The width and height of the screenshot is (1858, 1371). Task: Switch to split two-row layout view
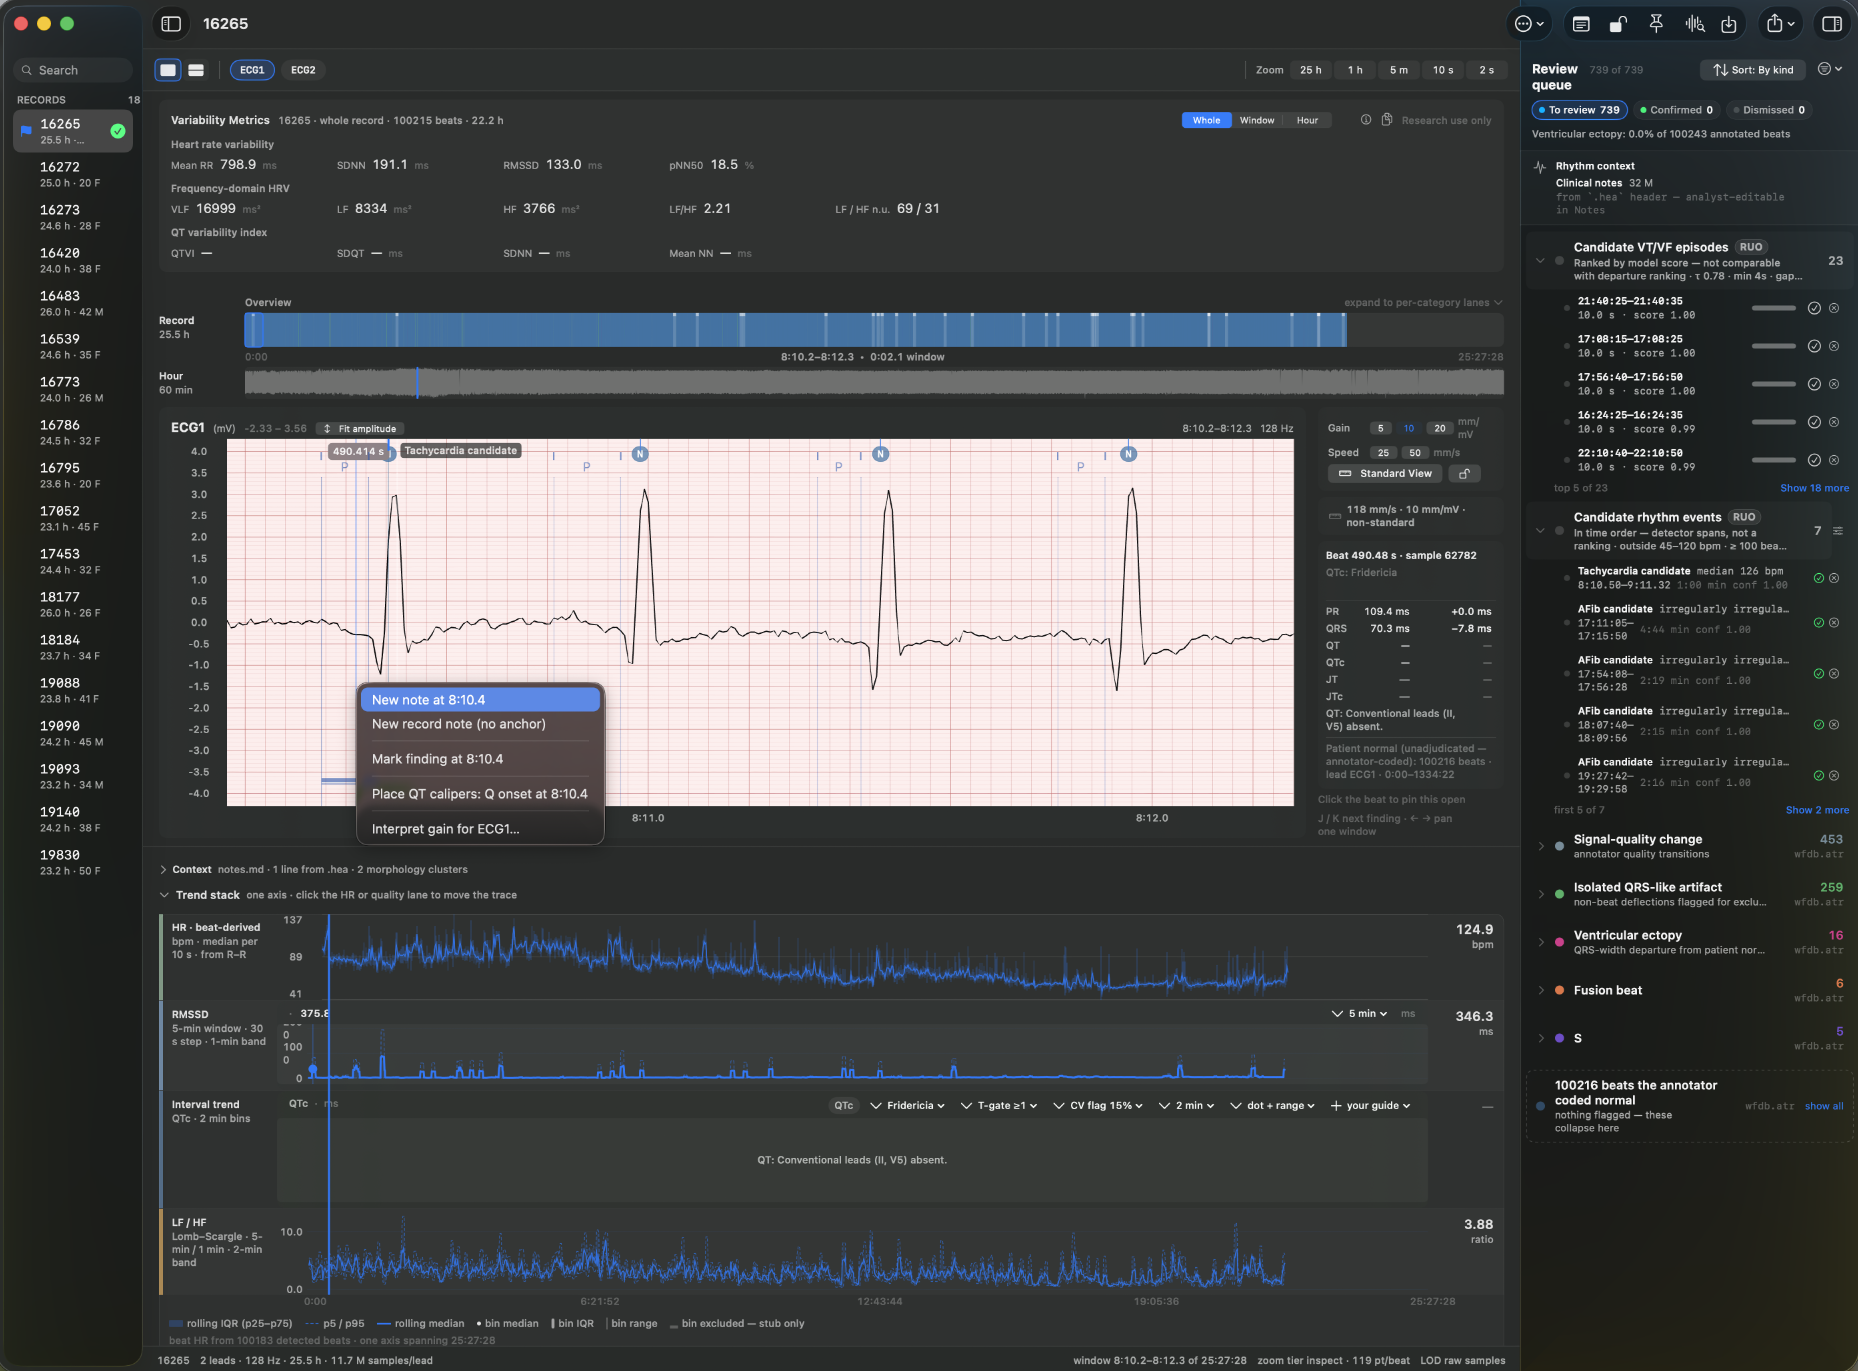tap(196, 70)
